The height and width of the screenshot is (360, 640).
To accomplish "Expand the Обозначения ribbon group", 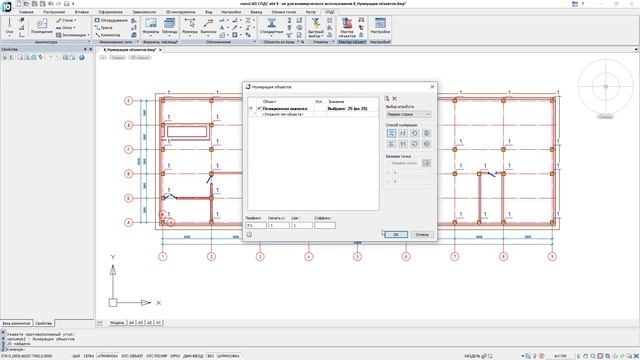I will pos(255,42).
